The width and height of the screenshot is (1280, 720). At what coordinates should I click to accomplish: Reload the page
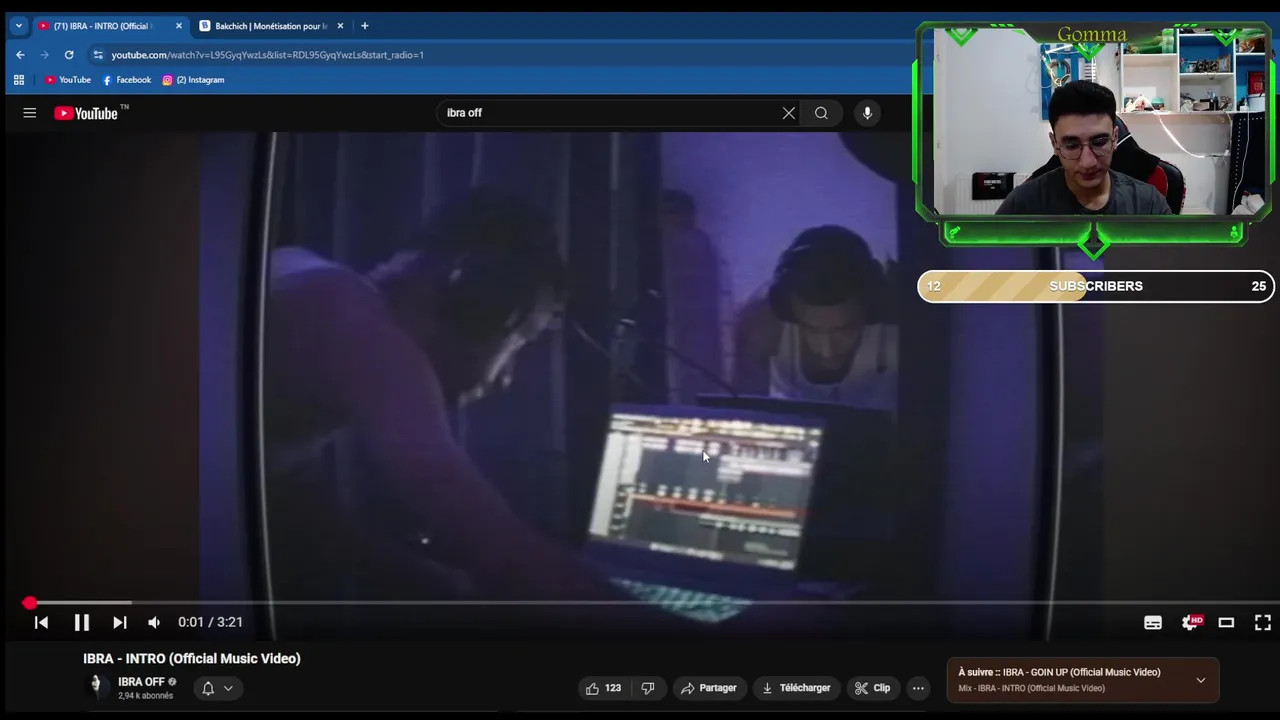pyautogui.click(x=69, y=55)
